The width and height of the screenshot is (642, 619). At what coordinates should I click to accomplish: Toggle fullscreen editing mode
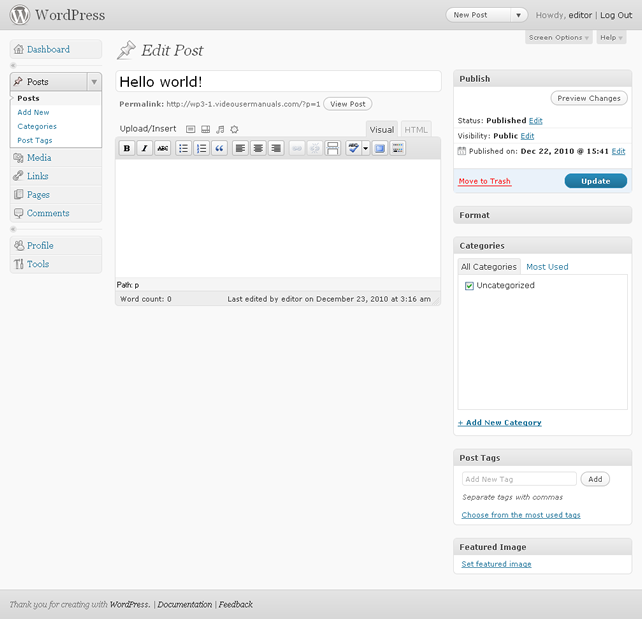(380, 148)
